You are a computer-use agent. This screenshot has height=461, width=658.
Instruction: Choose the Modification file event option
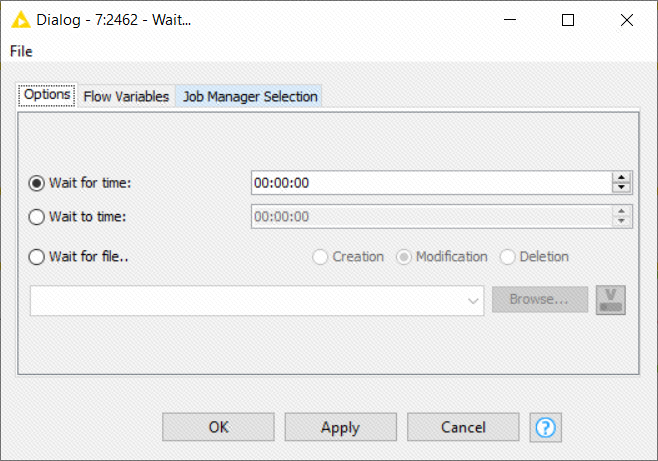(x=405, y=257)
